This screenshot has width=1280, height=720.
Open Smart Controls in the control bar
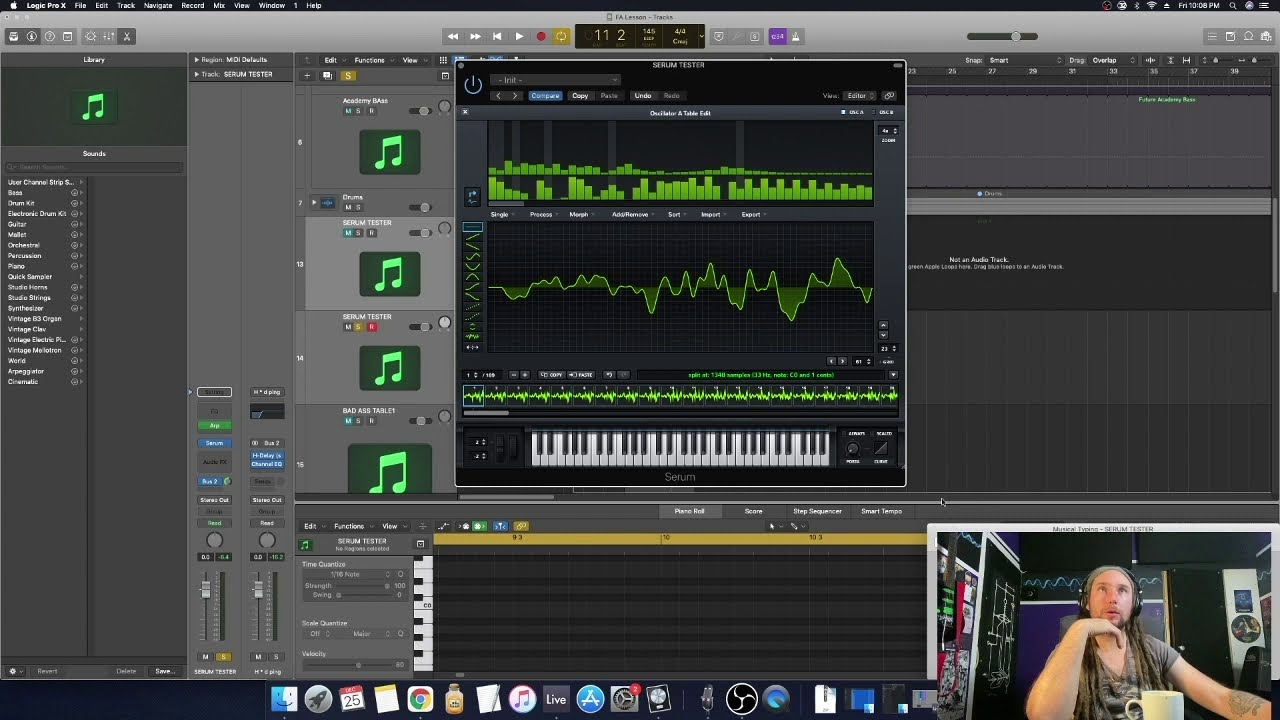91,36
